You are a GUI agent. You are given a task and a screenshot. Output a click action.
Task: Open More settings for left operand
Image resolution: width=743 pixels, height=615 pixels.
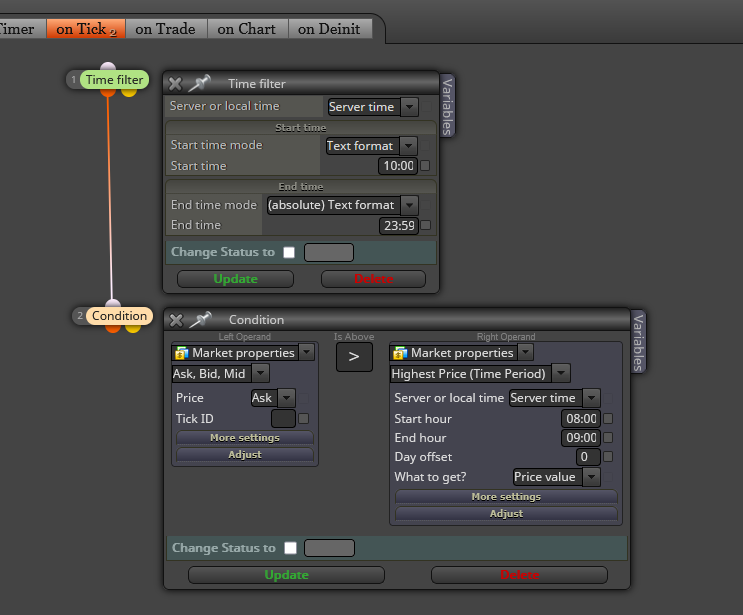click(x=245, y=438)
